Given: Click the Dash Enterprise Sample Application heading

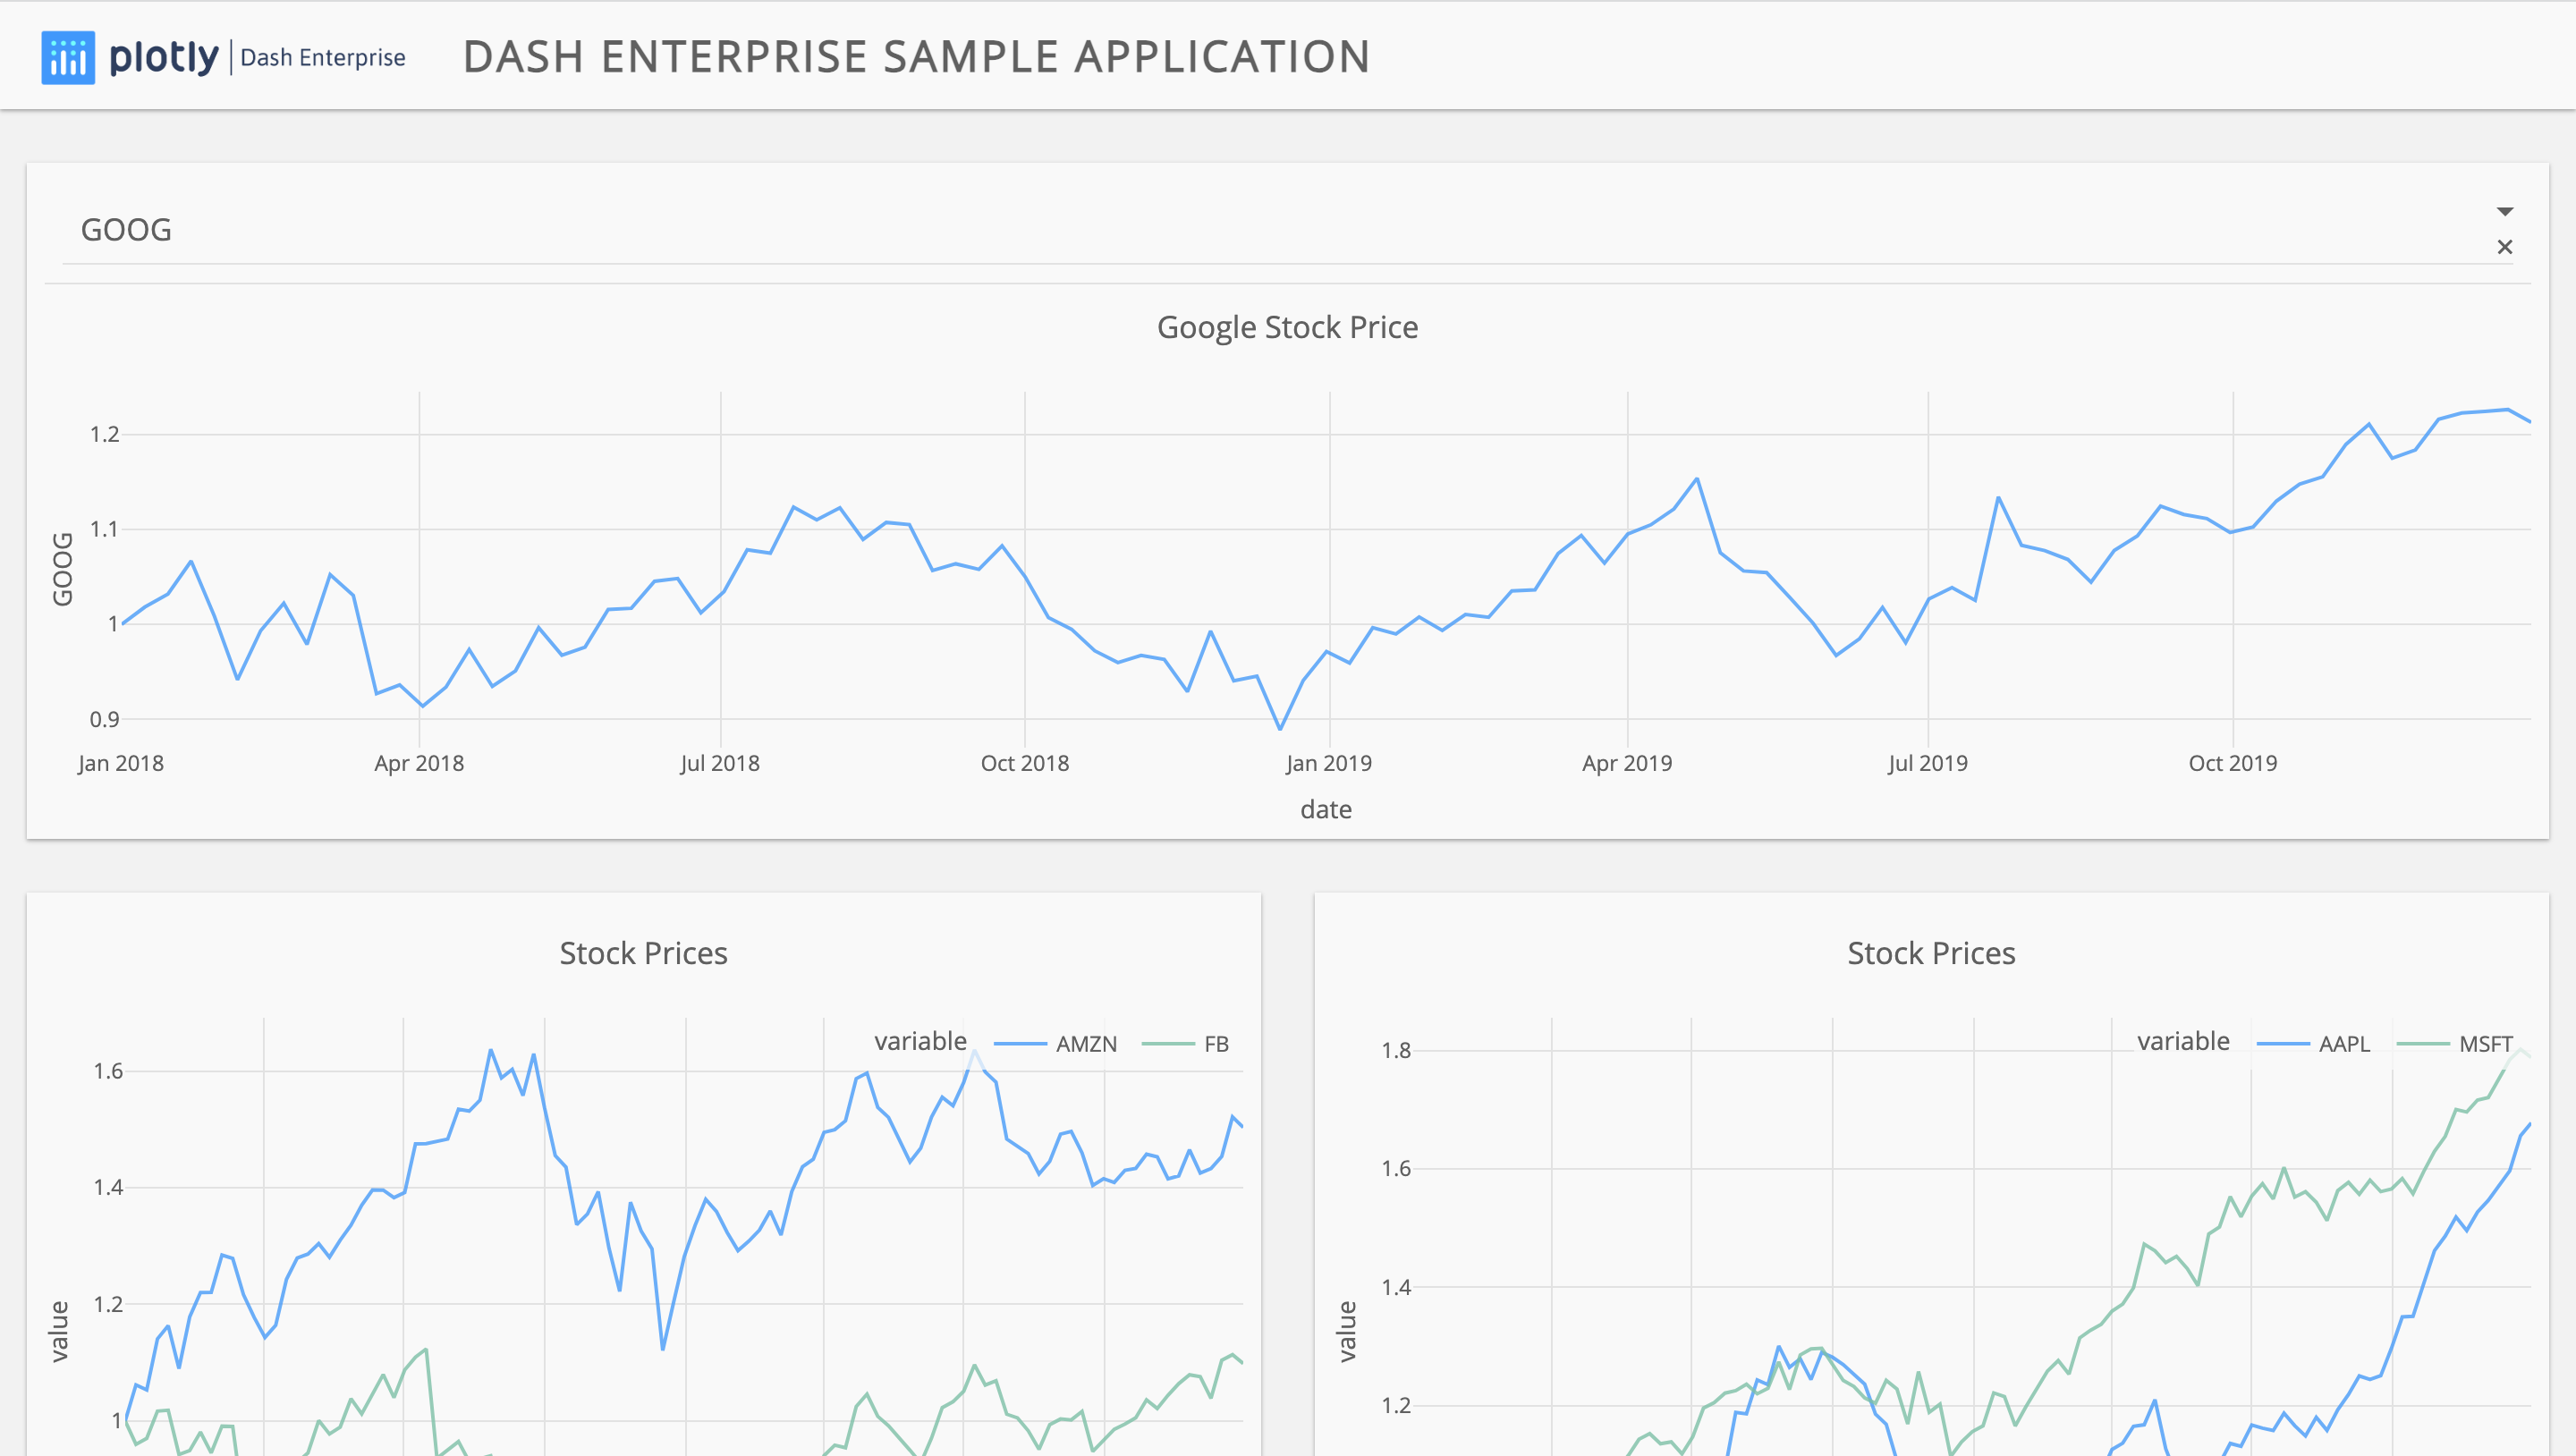Looking at the screenshot, I should tap(916, 57).
